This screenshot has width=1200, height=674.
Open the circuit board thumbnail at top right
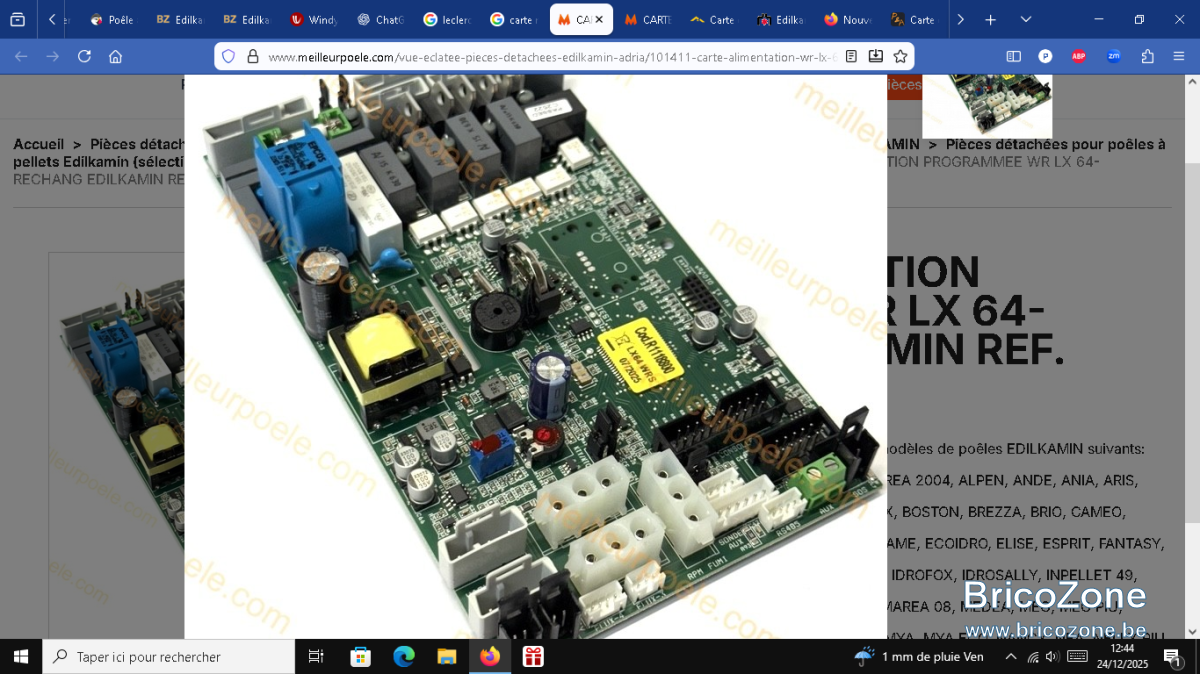click(x=987, y=105)
